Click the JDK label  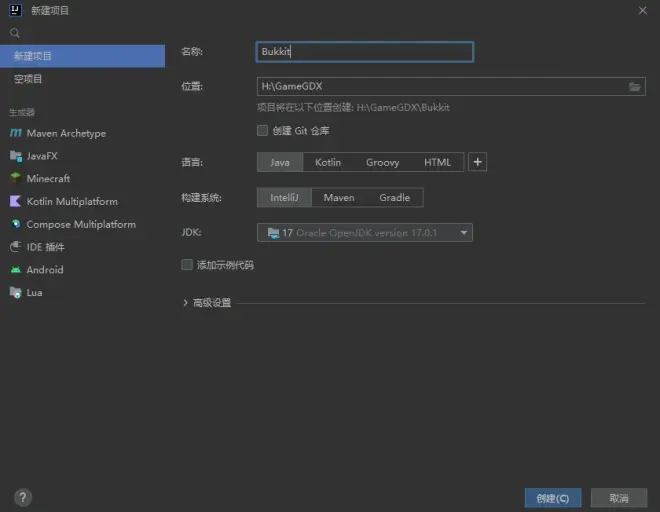191,232
